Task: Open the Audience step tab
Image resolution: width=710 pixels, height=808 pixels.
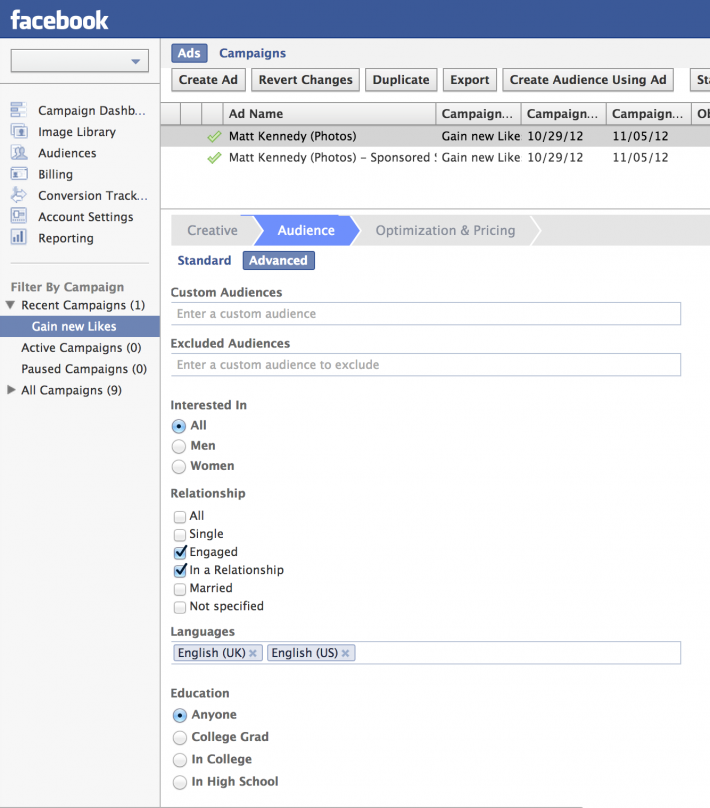Action: tap(306, 230)
